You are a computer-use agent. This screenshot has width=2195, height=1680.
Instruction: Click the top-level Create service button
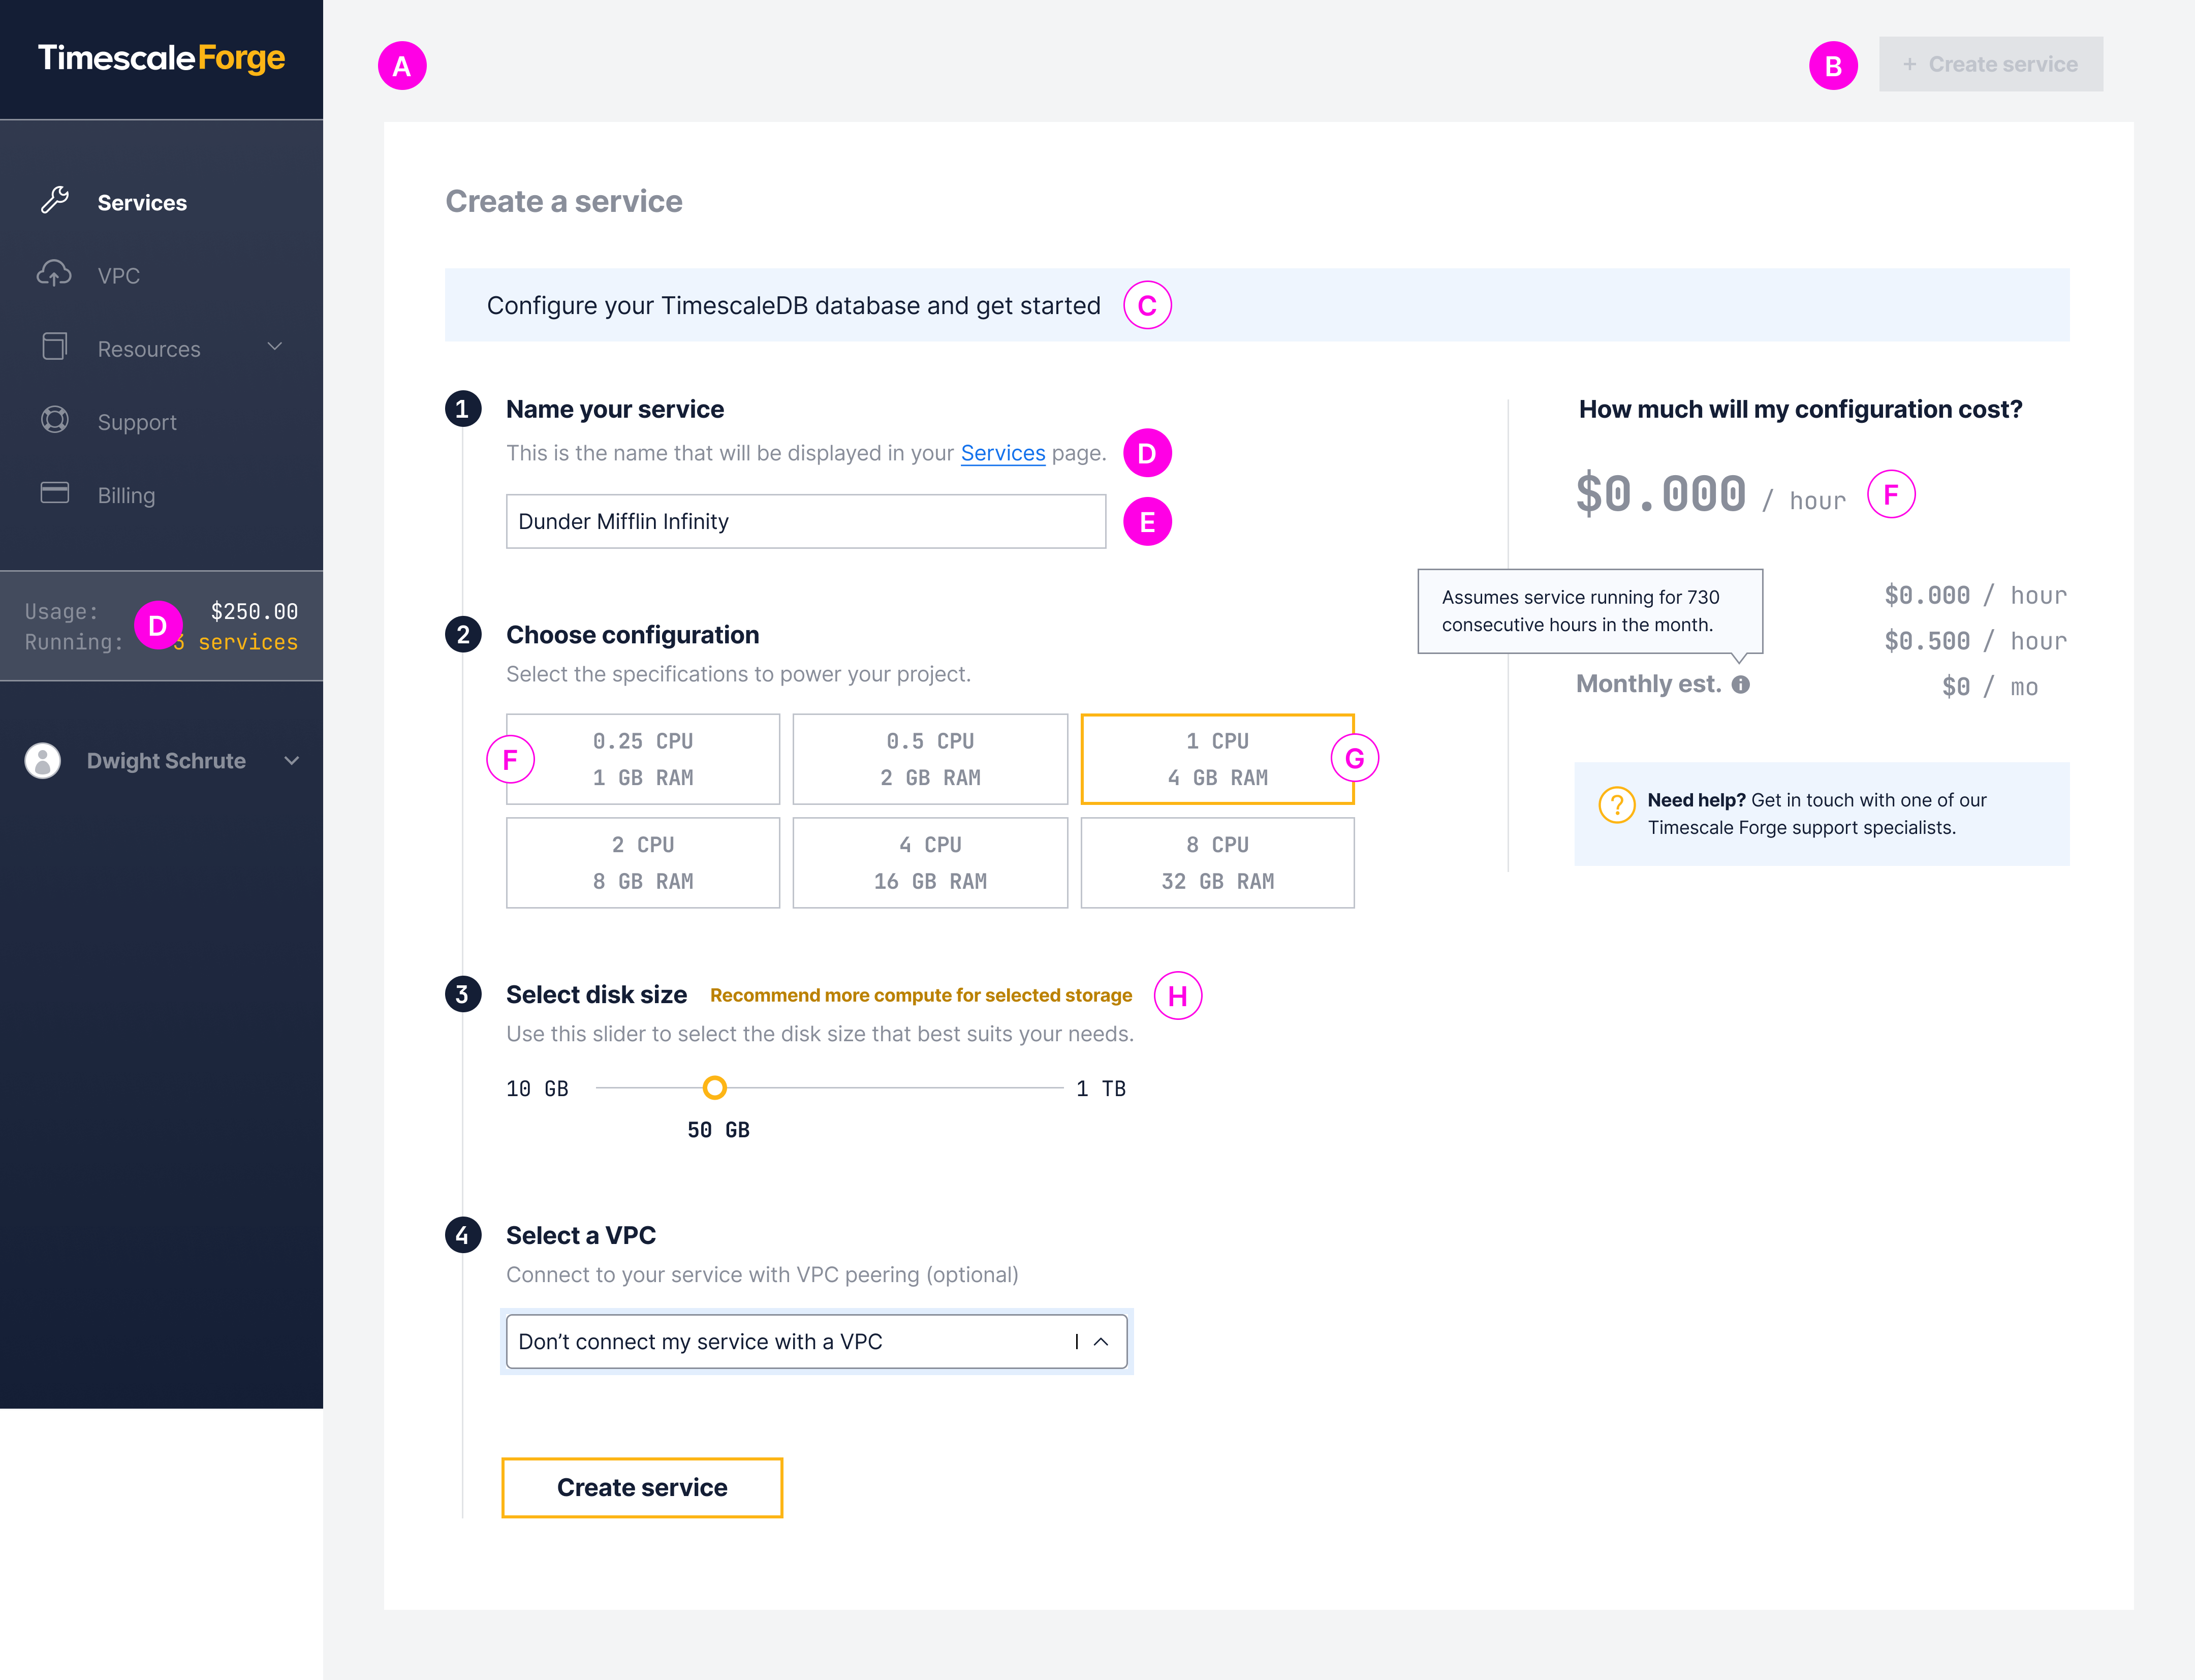pos(1990,64)
